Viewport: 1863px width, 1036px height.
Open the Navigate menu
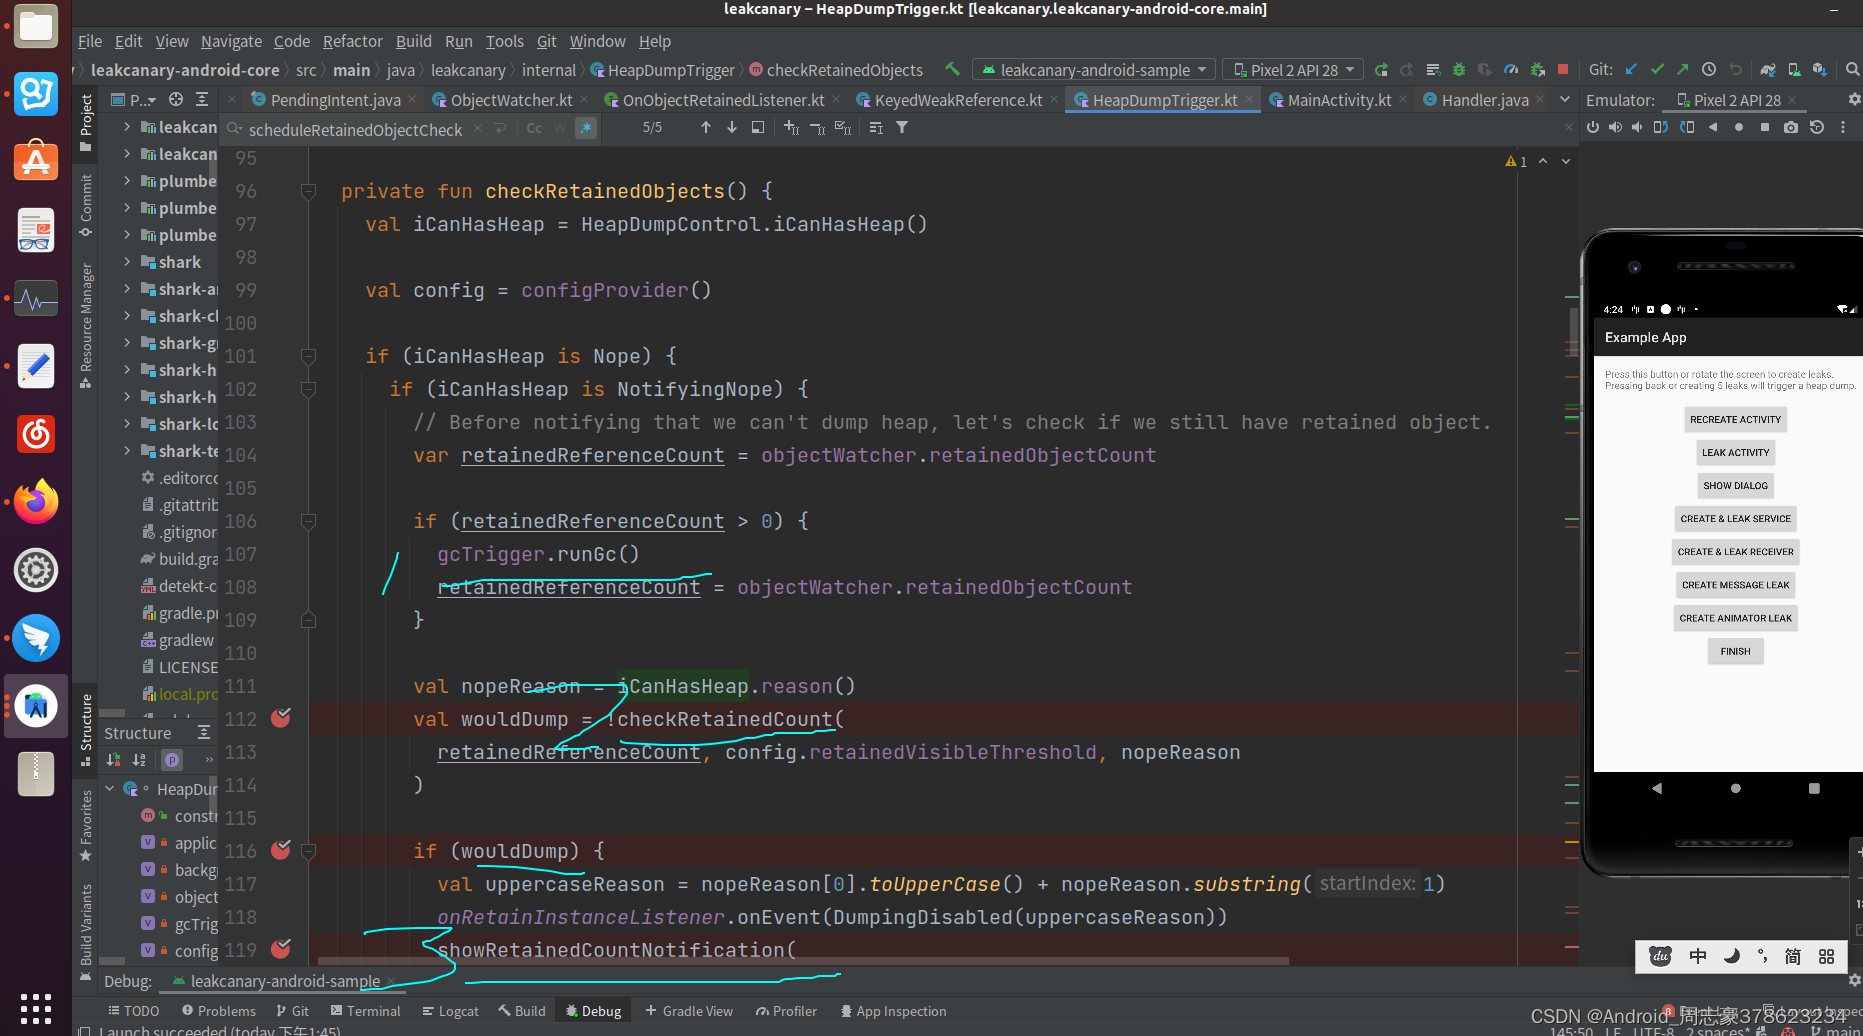pos(231,41)
